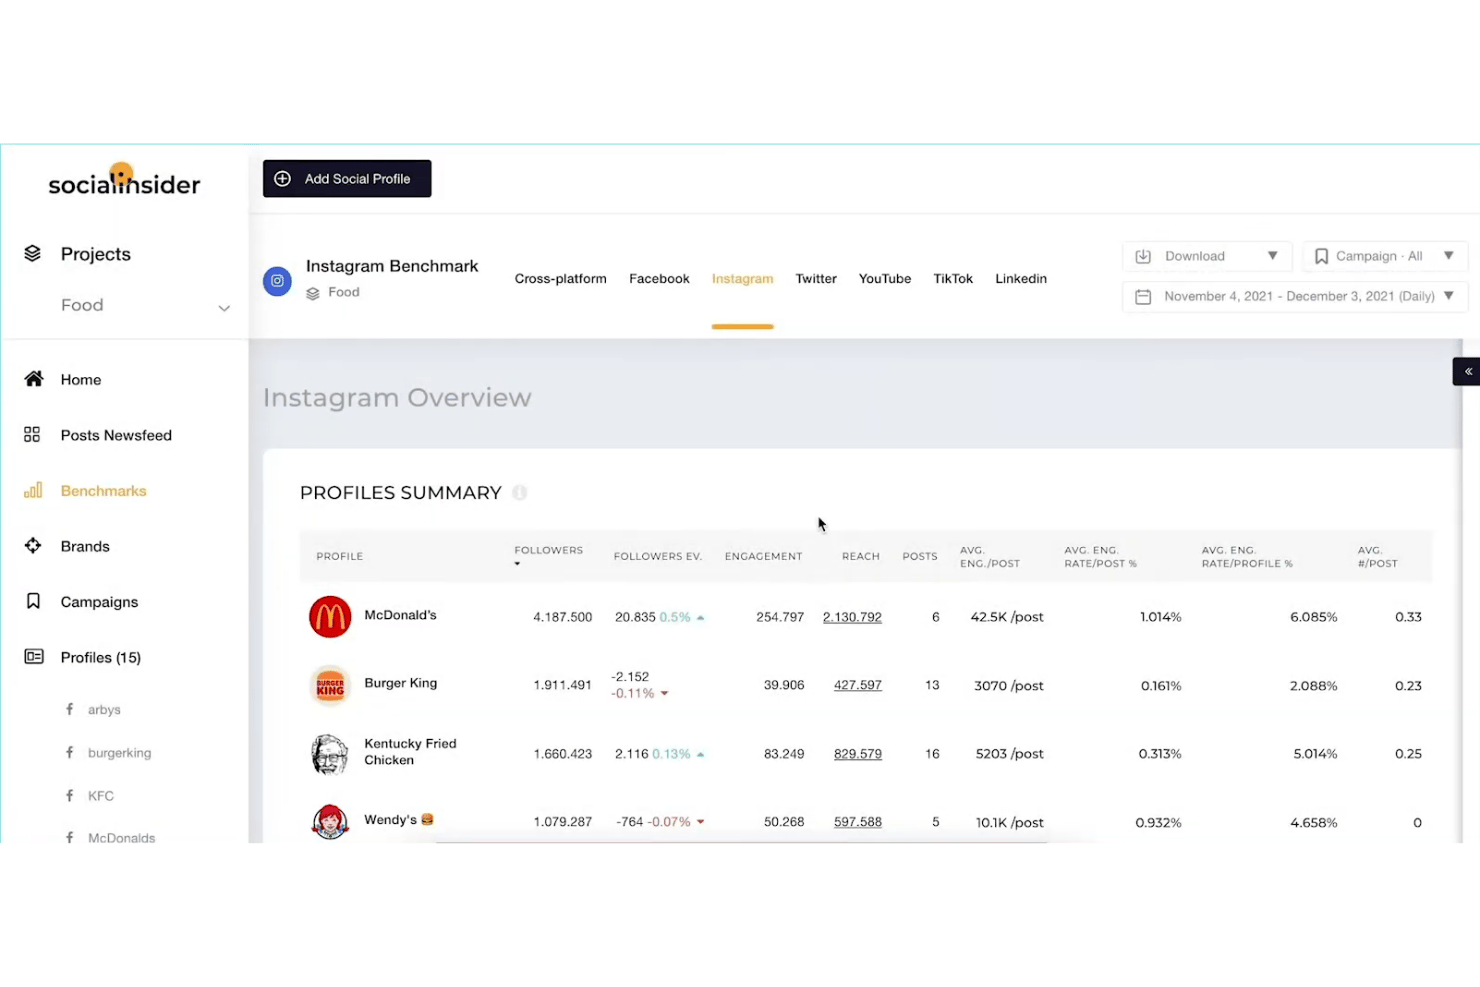Viewport: 1480px width, 987px height.
Task: Select the Benchmarks bar chart icon
Action: click(33, 490)
